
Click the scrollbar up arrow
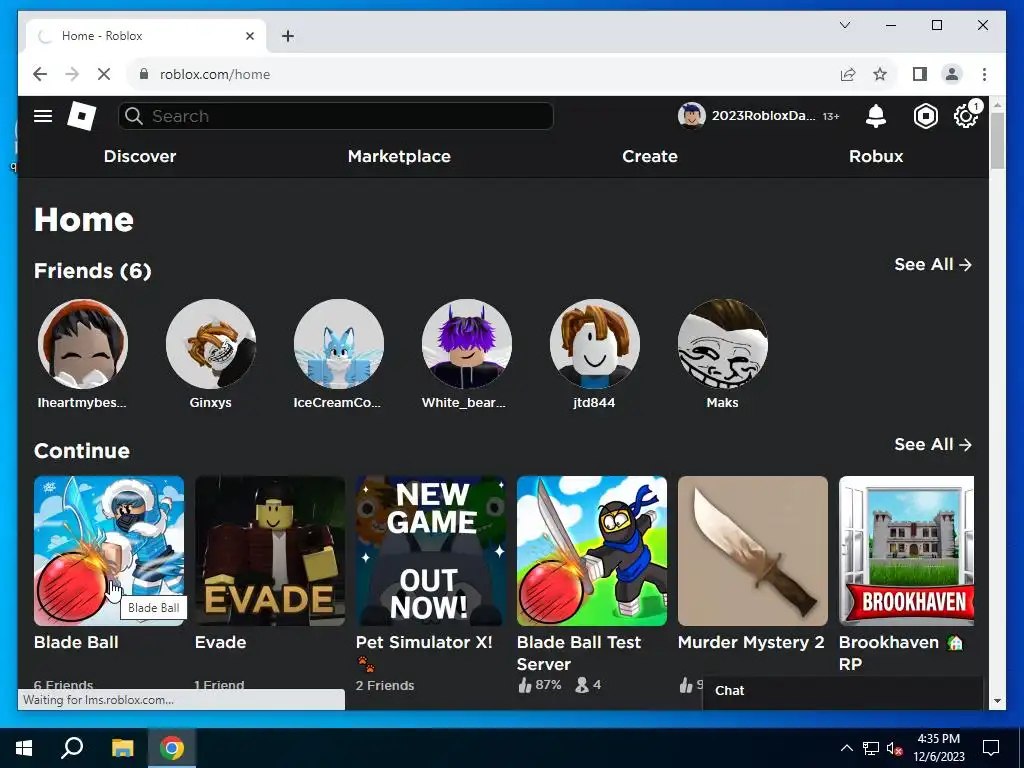(x=997, y=104)
